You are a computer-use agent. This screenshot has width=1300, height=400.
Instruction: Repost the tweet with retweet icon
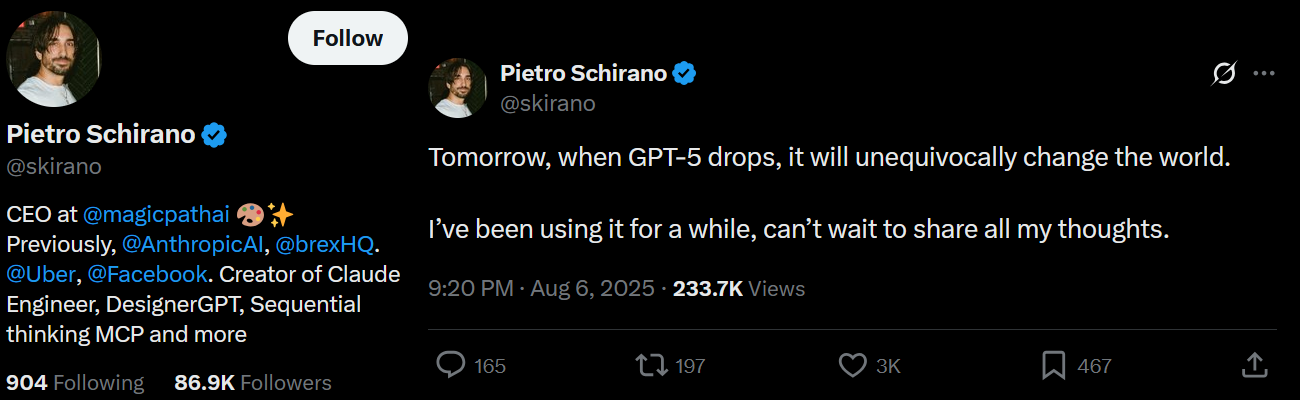(652, 366)
